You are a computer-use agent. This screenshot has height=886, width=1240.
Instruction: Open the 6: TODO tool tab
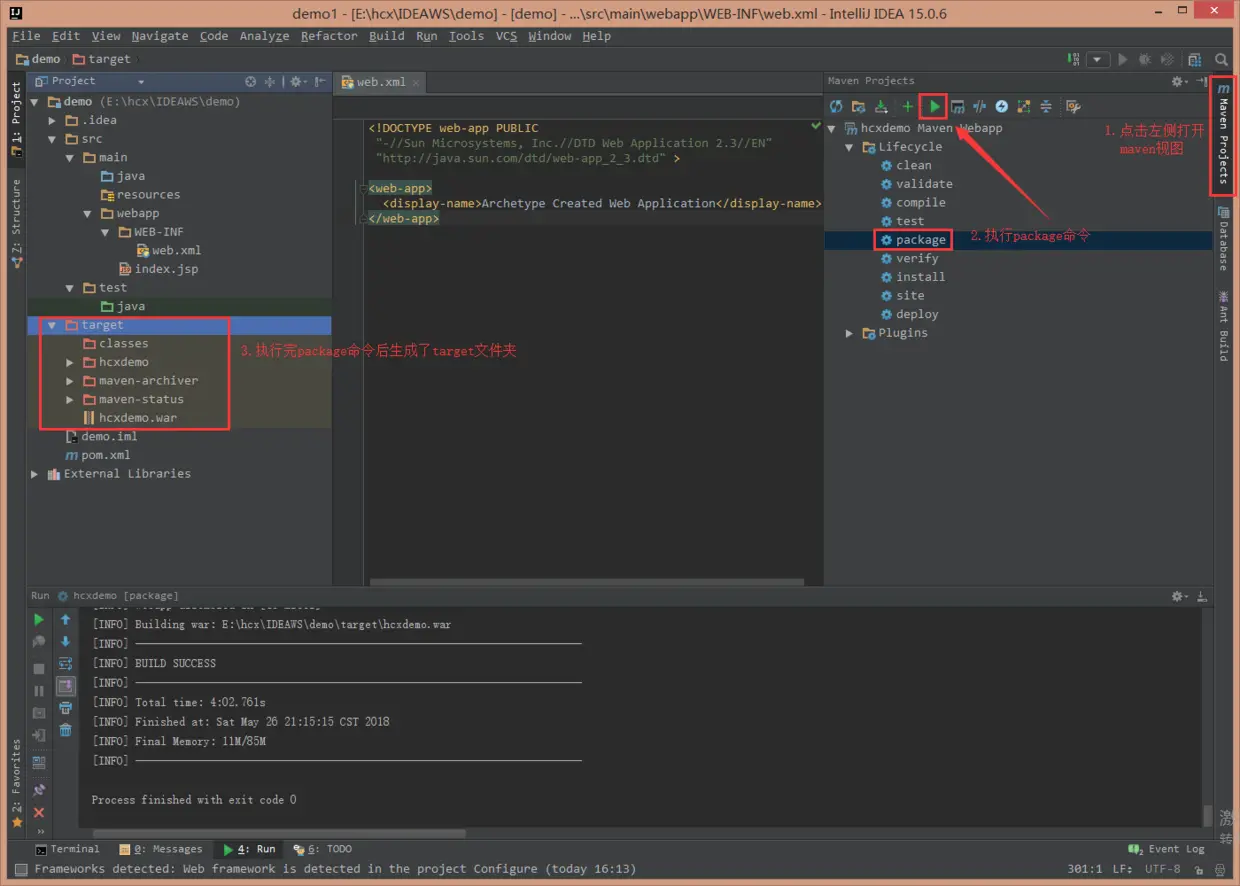pos(323,849)
